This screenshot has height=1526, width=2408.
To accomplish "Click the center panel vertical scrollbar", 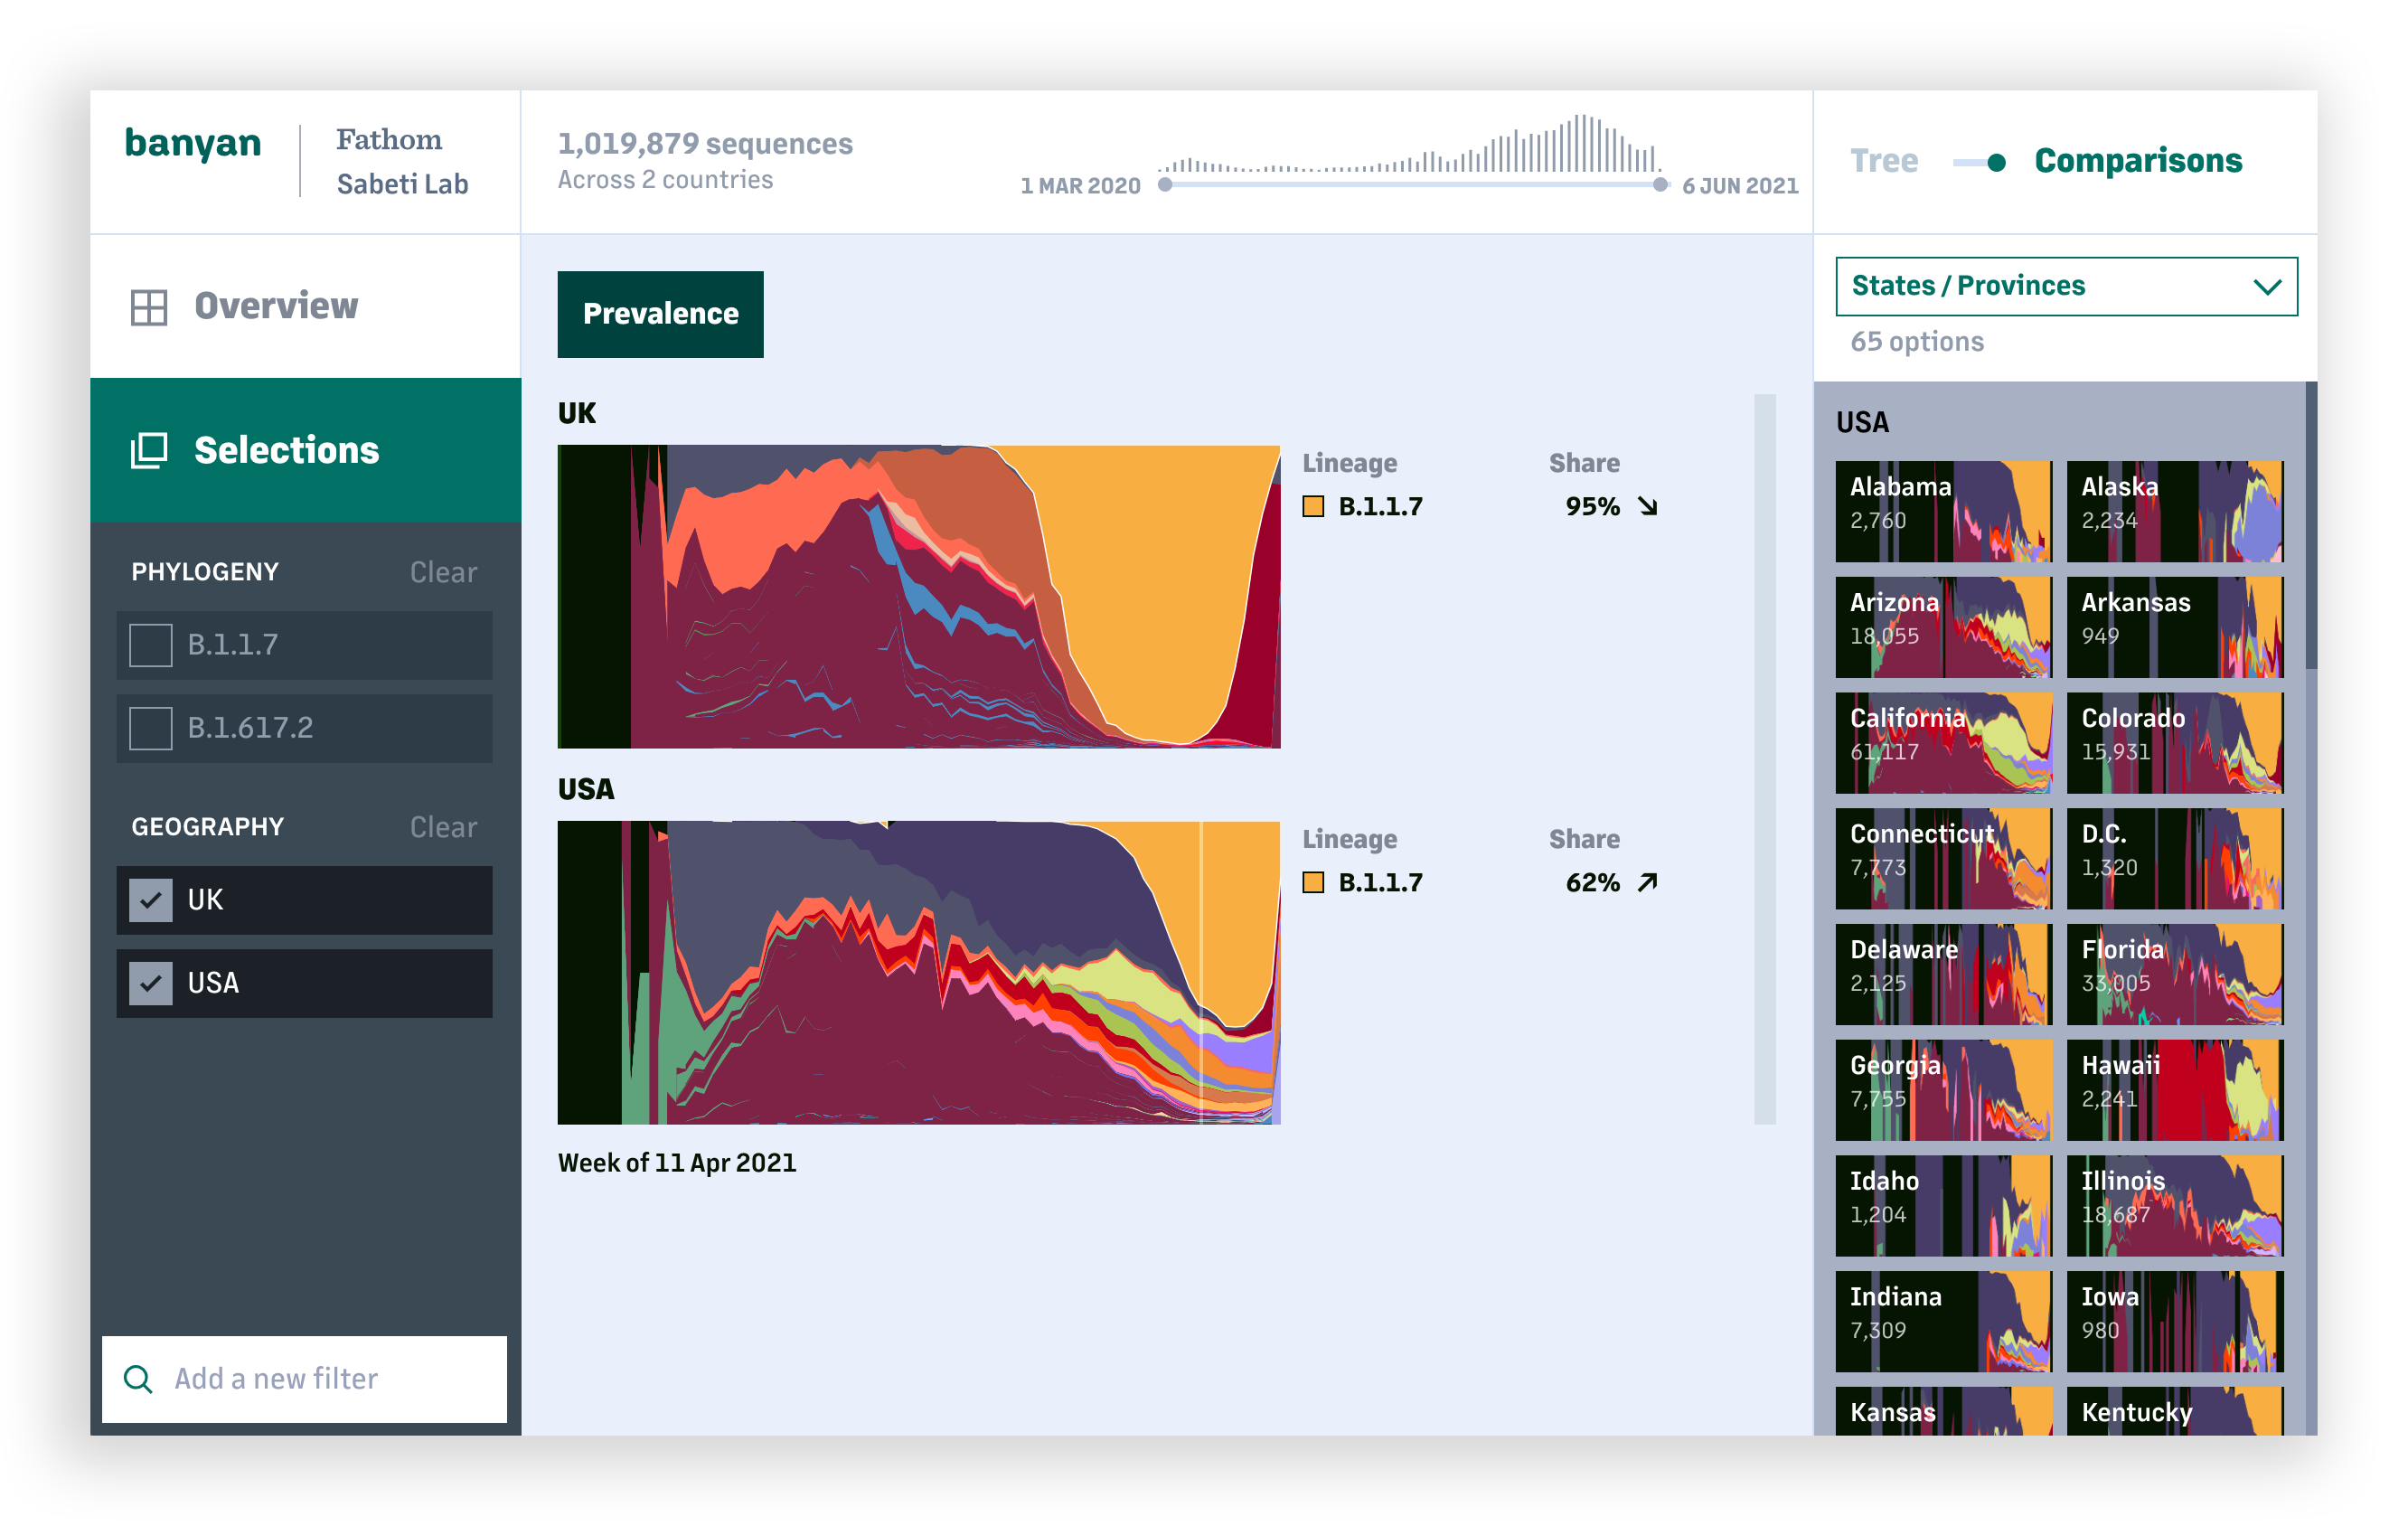I will [1765, 759].
